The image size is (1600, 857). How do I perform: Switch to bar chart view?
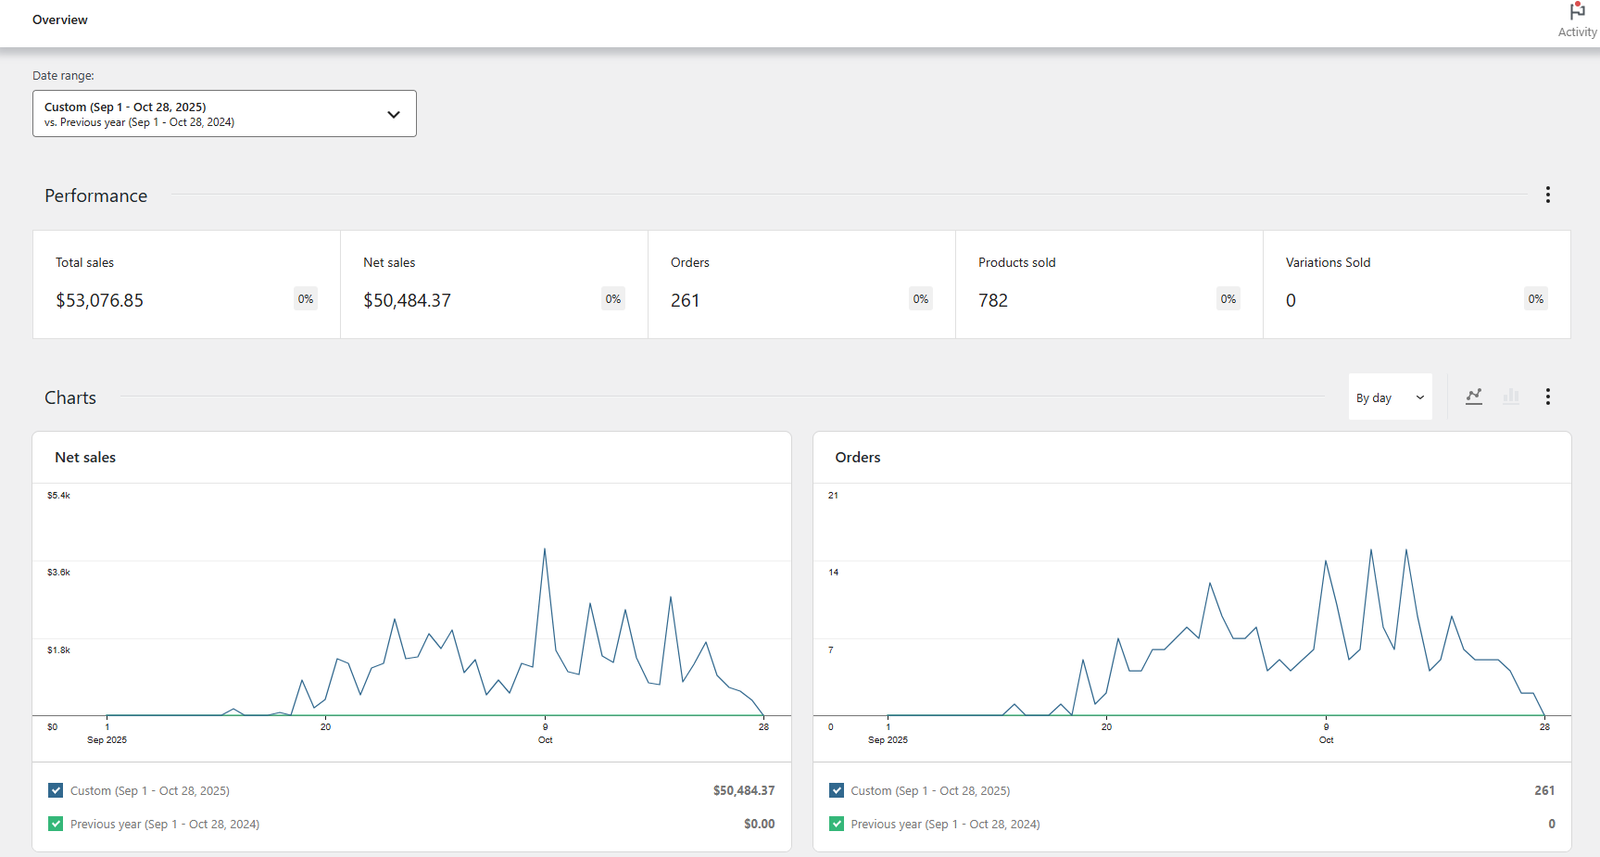1511,397
